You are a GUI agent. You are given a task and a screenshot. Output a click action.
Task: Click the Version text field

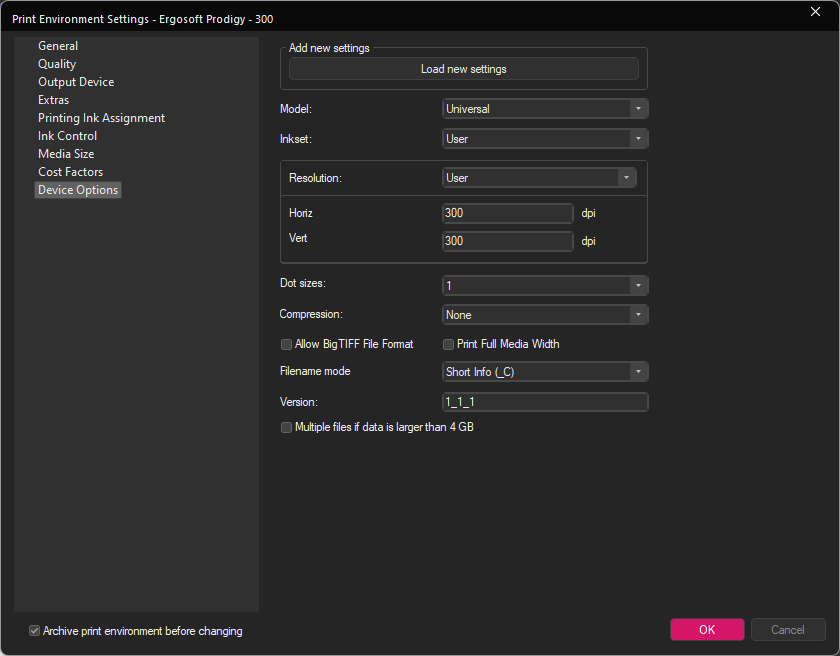point(545,402)
